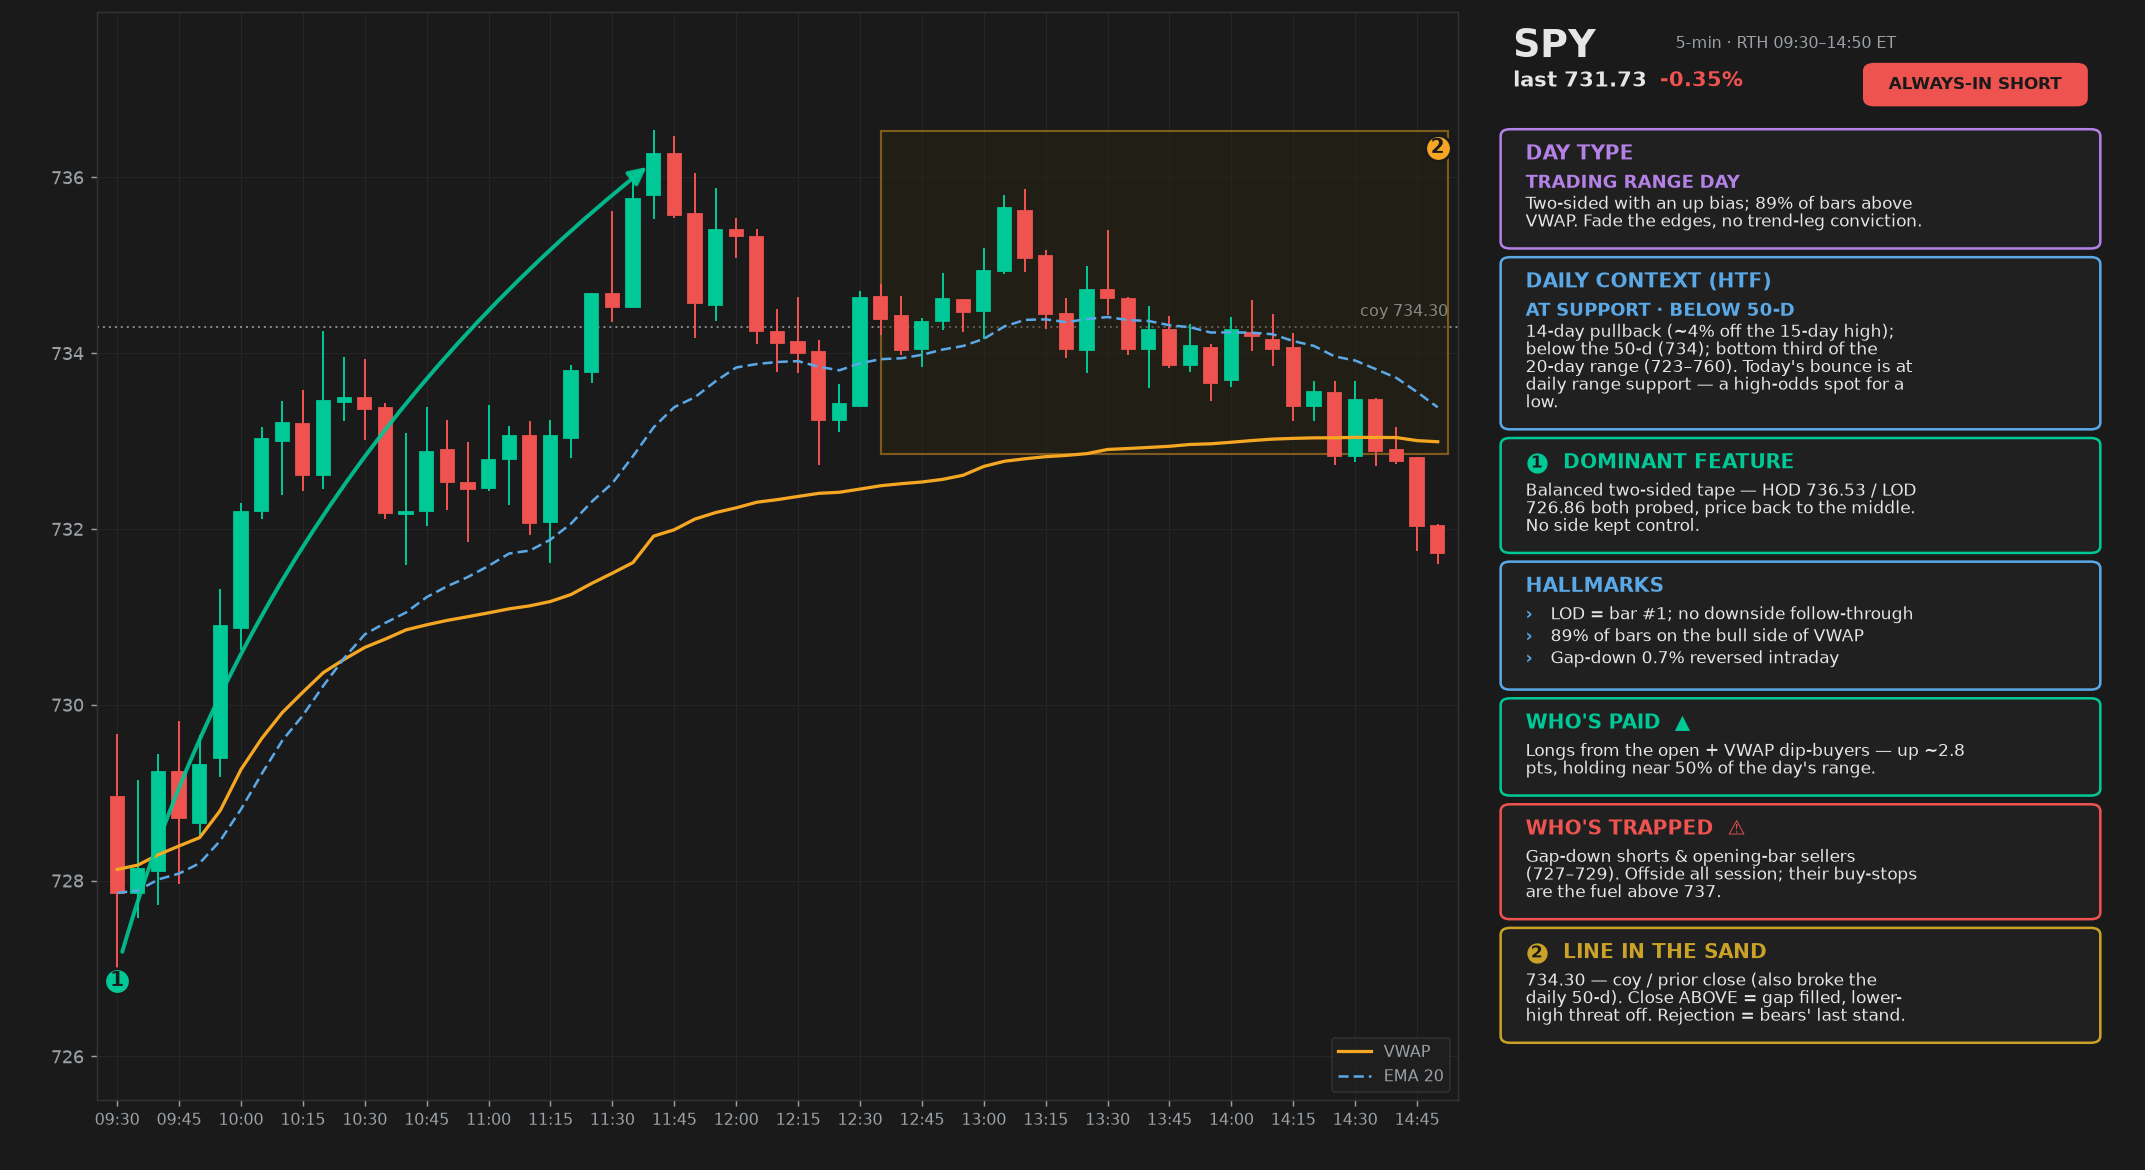Click the 728 price axis label
Screen dimensions: 2145x1170
(x=67, y=882)
